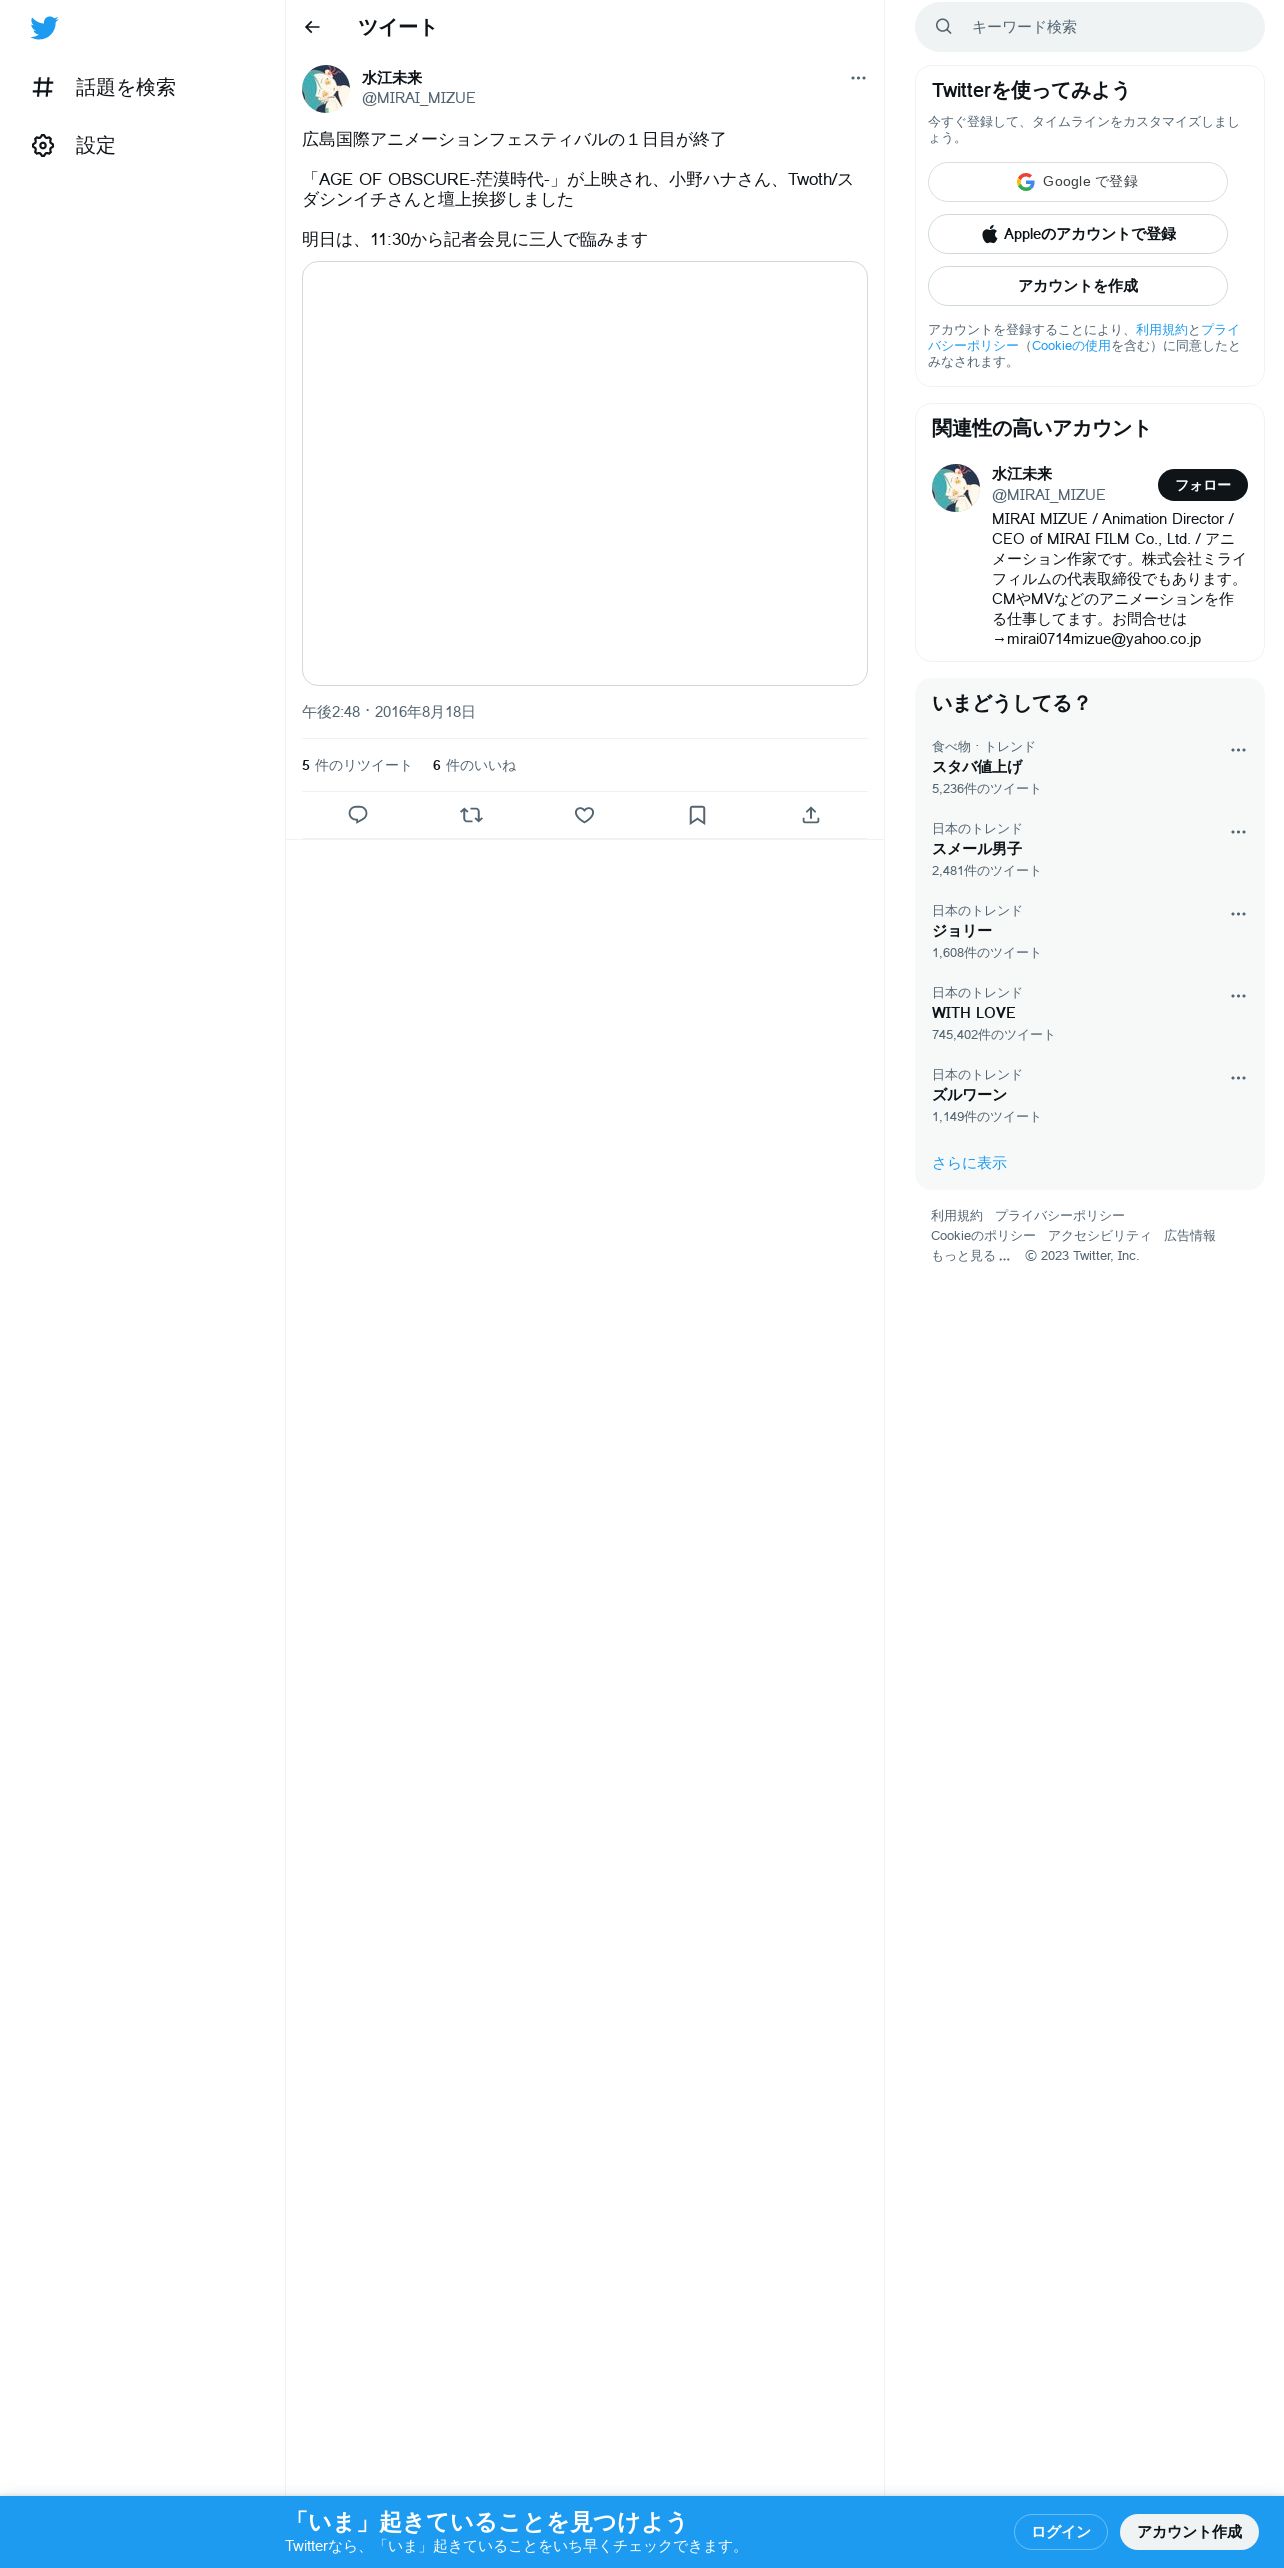Image resolution: width=1284 pixels, height=2568 pixels.
Task: View 5 件のリツイート list
Action: (x=357, y=765)
